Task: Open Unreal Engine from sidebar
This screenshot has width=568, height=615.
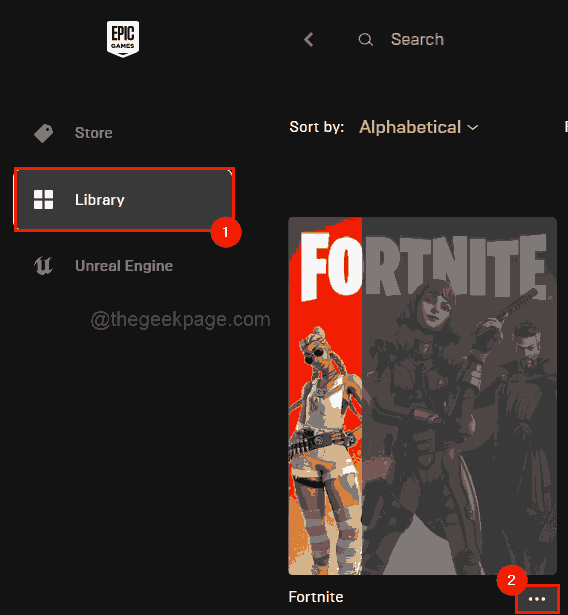Action: coord(103,266)
